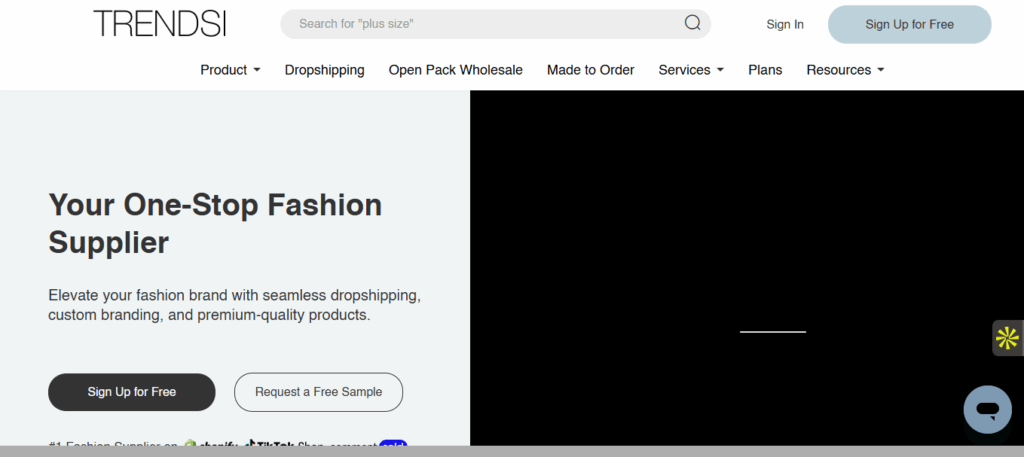This screenshot has width=1024, height=457.
Task: Click the white loading bar in the video
Action: (772, 331)
